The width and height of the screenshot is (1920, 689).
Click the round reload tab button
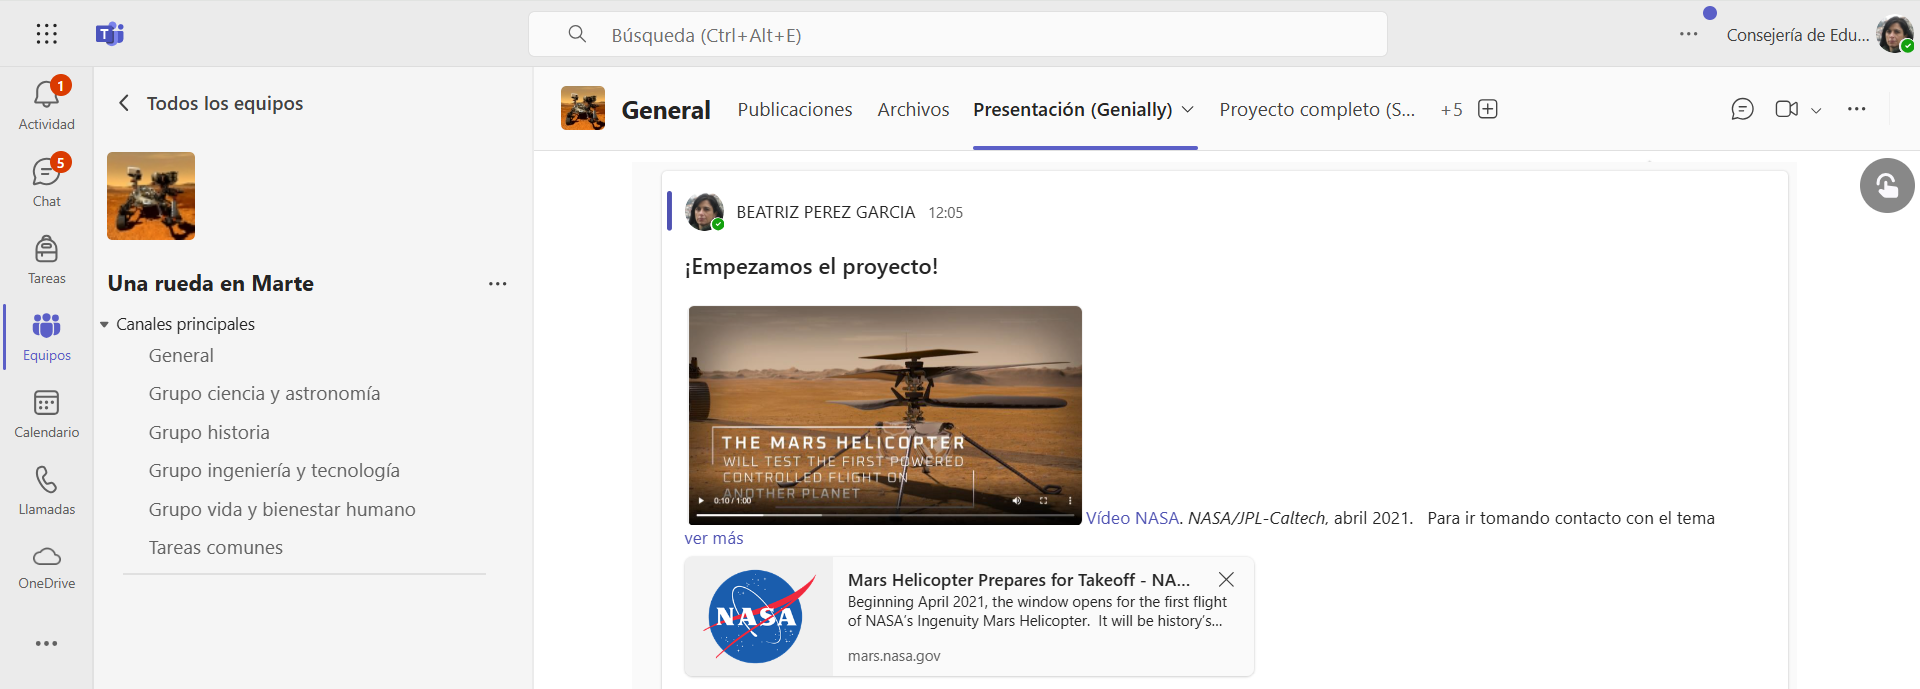click(1887, 186)
